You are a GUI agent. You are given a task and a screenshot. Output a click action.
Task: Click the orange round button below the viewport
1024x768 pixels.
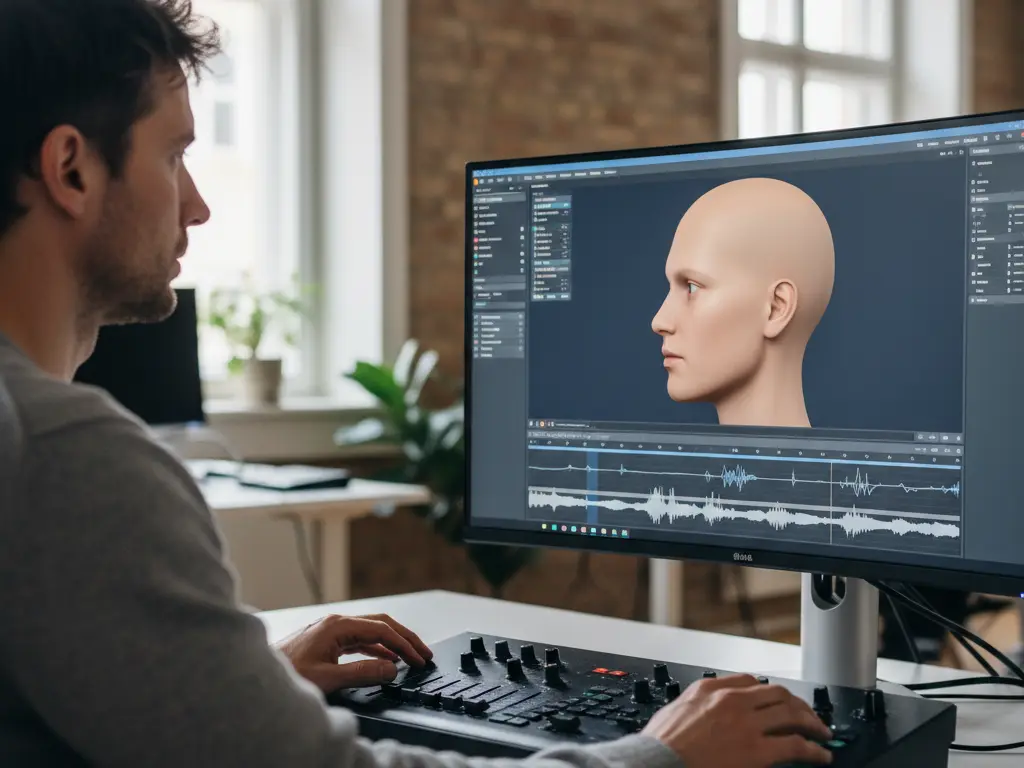point(541,424)
